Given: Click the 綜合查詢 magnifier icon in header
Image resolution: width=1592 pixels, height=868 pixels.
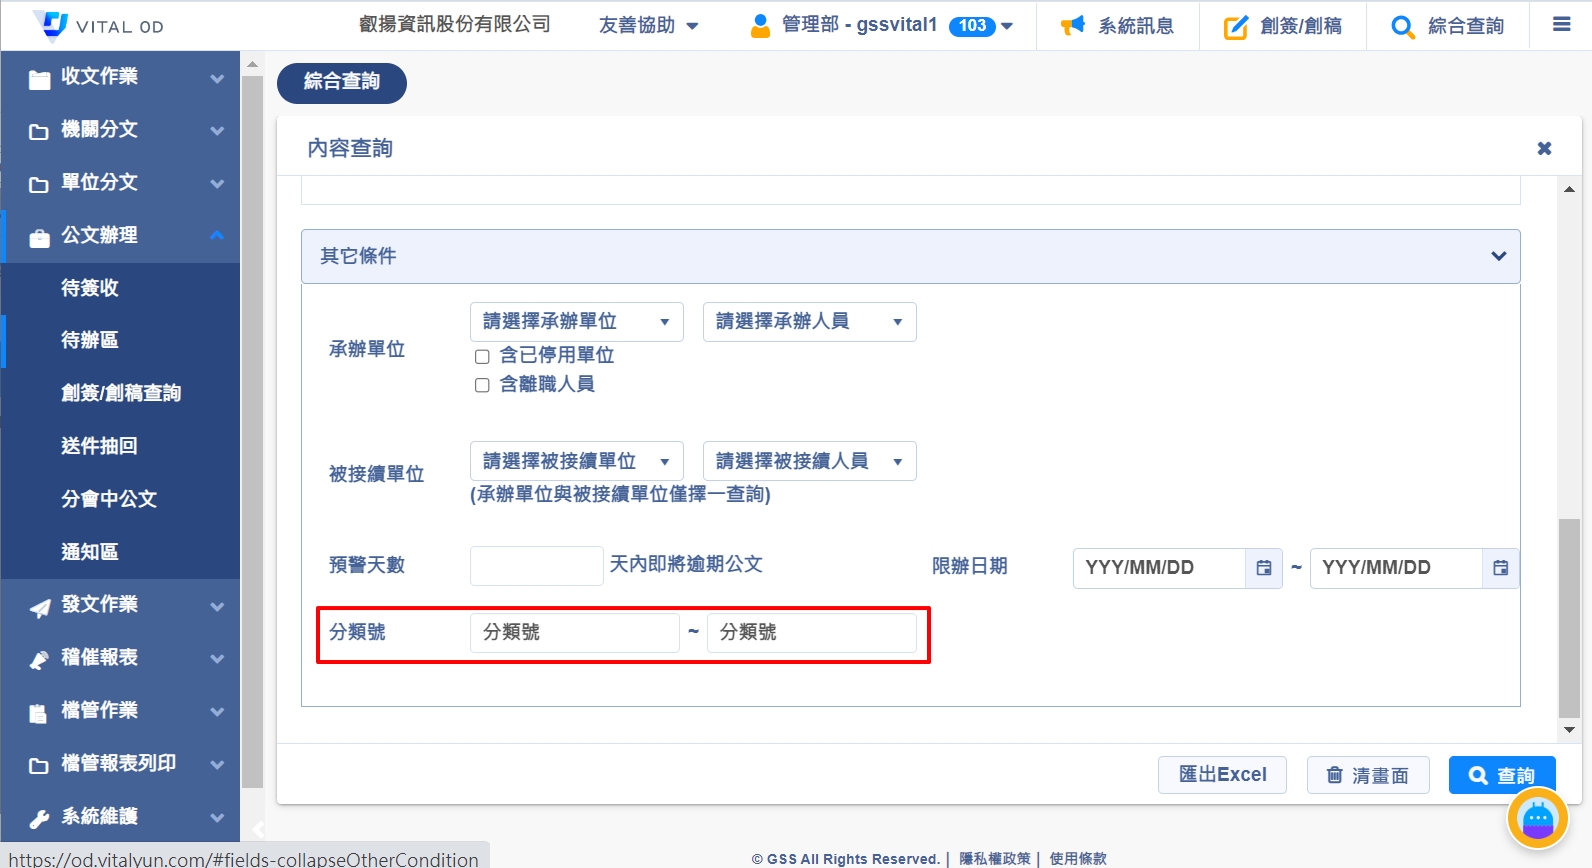Looking at the screenshot, I should 1402,27.
